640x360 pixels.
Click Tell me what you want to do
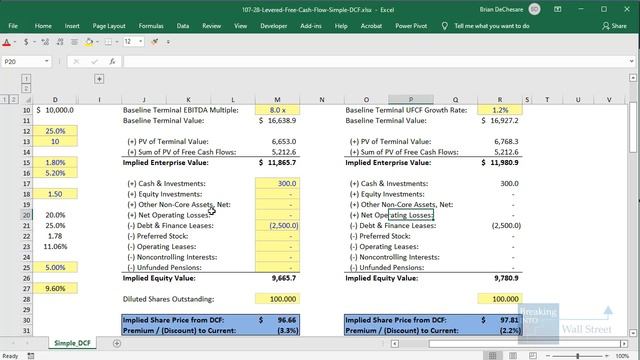click(492, 26)
